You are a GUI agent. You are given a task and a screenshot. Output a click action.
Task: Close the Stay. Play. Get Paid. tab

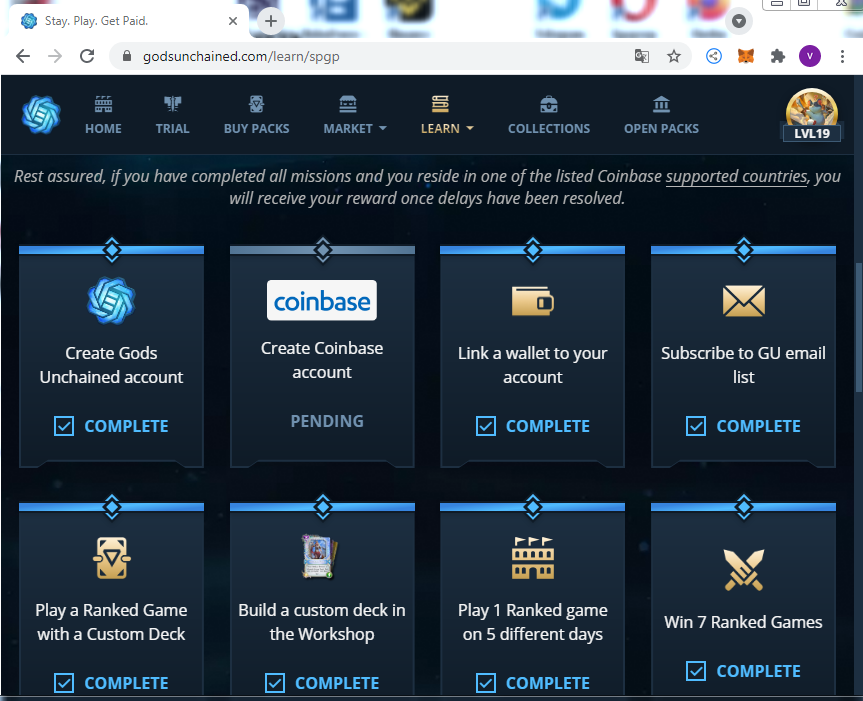point(233,21)
